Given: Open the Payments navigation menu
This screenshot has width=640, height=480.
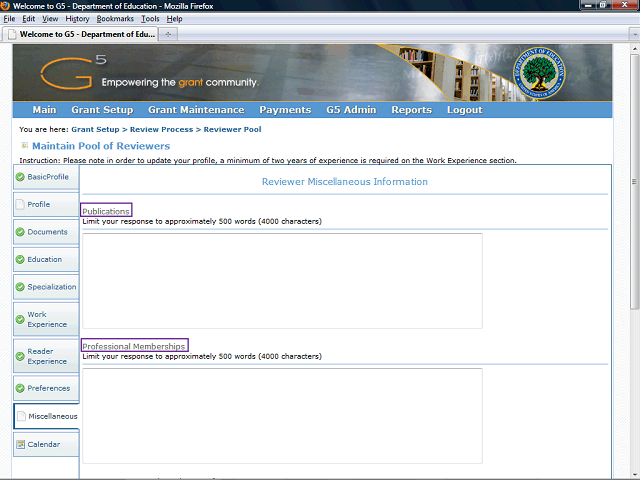Looking at the screenshot, I should click(285, 110).
